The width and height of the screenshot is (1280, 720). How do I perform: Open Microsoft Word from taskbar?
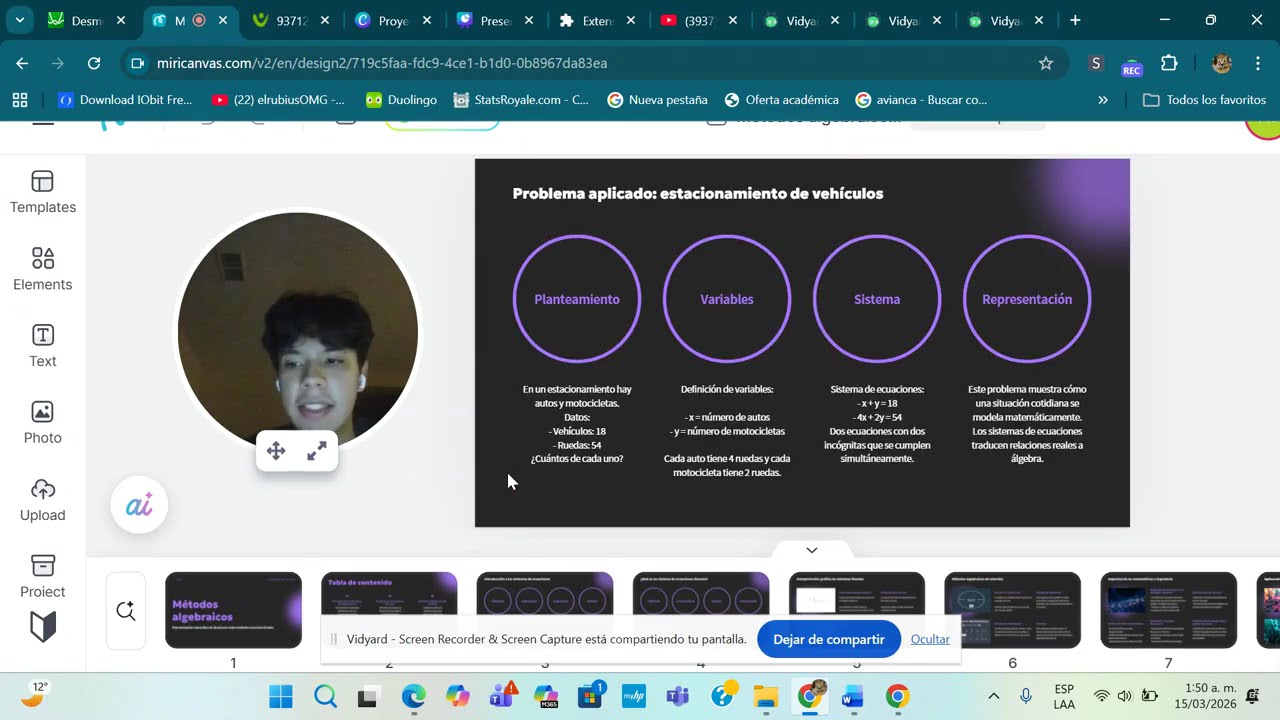point(852,696)
